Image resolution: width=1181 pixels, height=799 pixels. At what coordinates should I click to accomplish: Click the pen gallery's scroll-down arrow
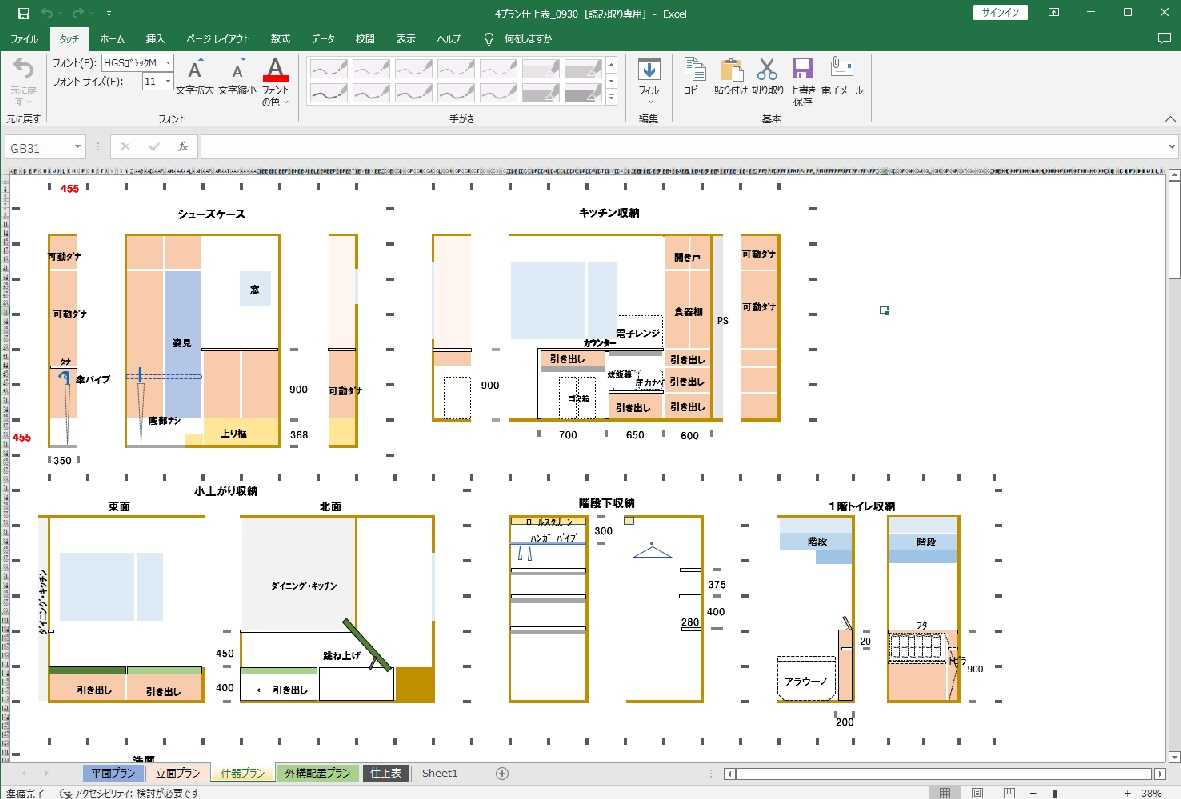(612, 81)
